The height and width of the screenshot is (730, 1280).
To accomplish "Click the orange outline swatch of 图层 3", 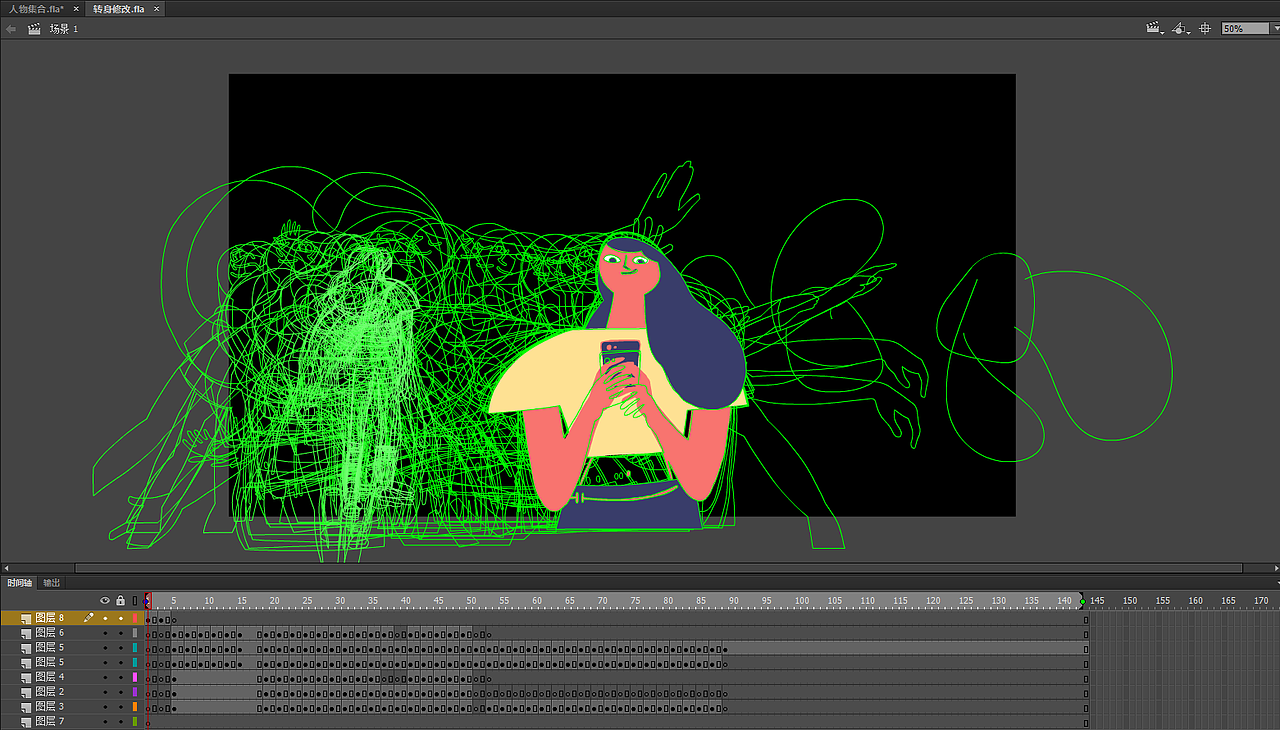I will [135, 707].
